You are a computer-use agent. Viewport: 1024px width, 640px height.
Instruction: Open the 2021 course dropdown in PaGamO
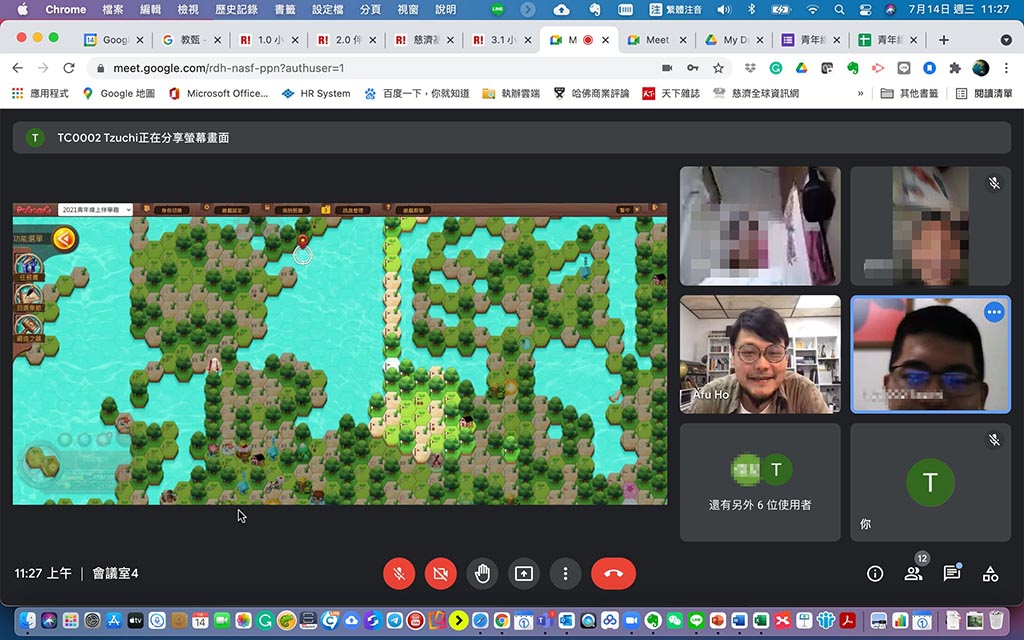95,210
